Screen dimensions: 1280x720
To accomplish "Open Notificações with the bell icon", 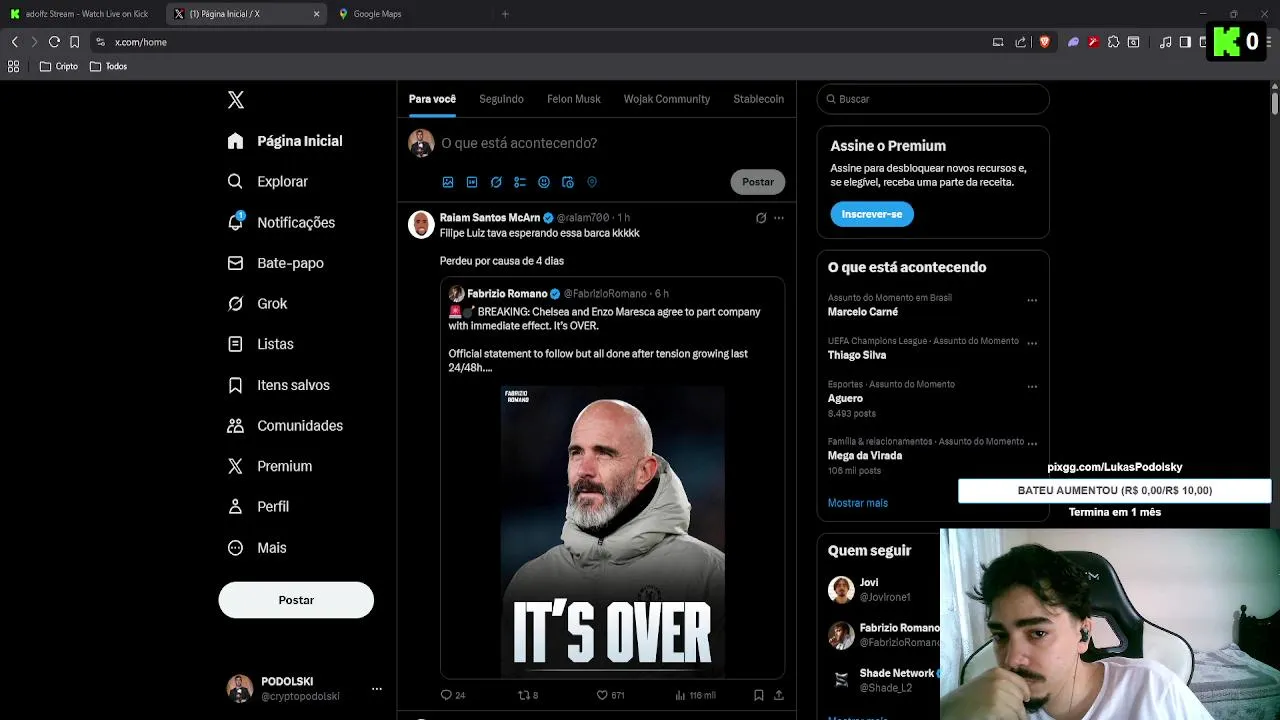I will point(281,223).
